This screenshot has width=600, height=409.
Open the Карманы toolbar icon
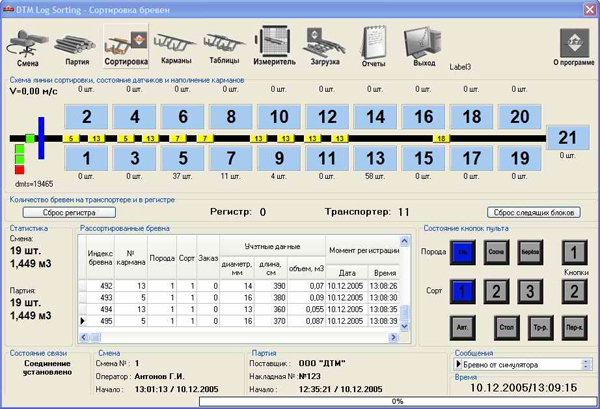175,47
